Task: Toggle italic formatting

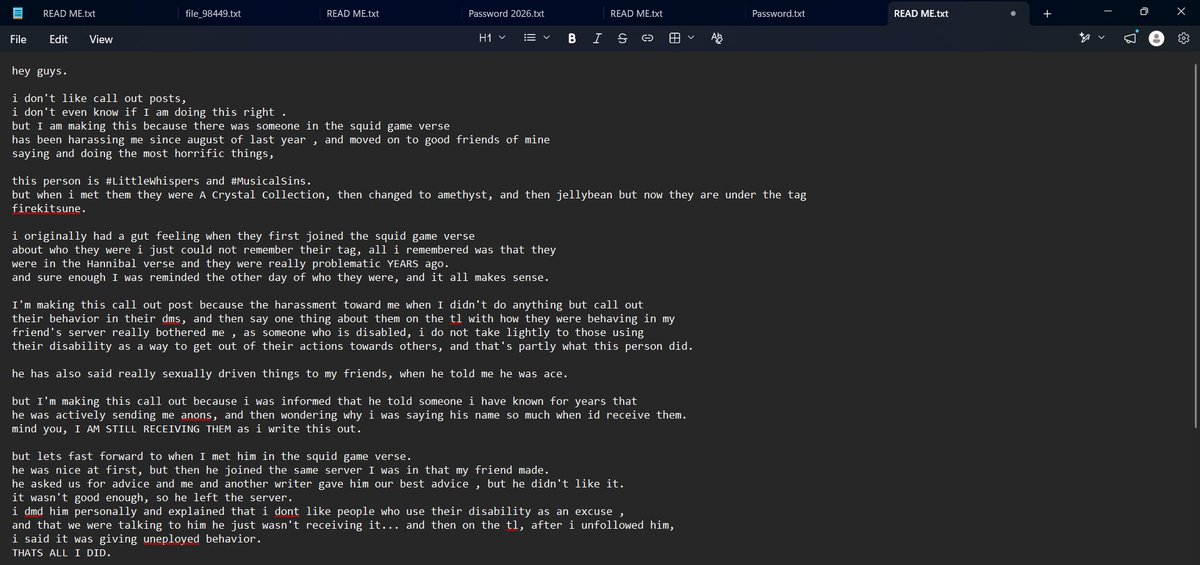Action: [597, 38]
